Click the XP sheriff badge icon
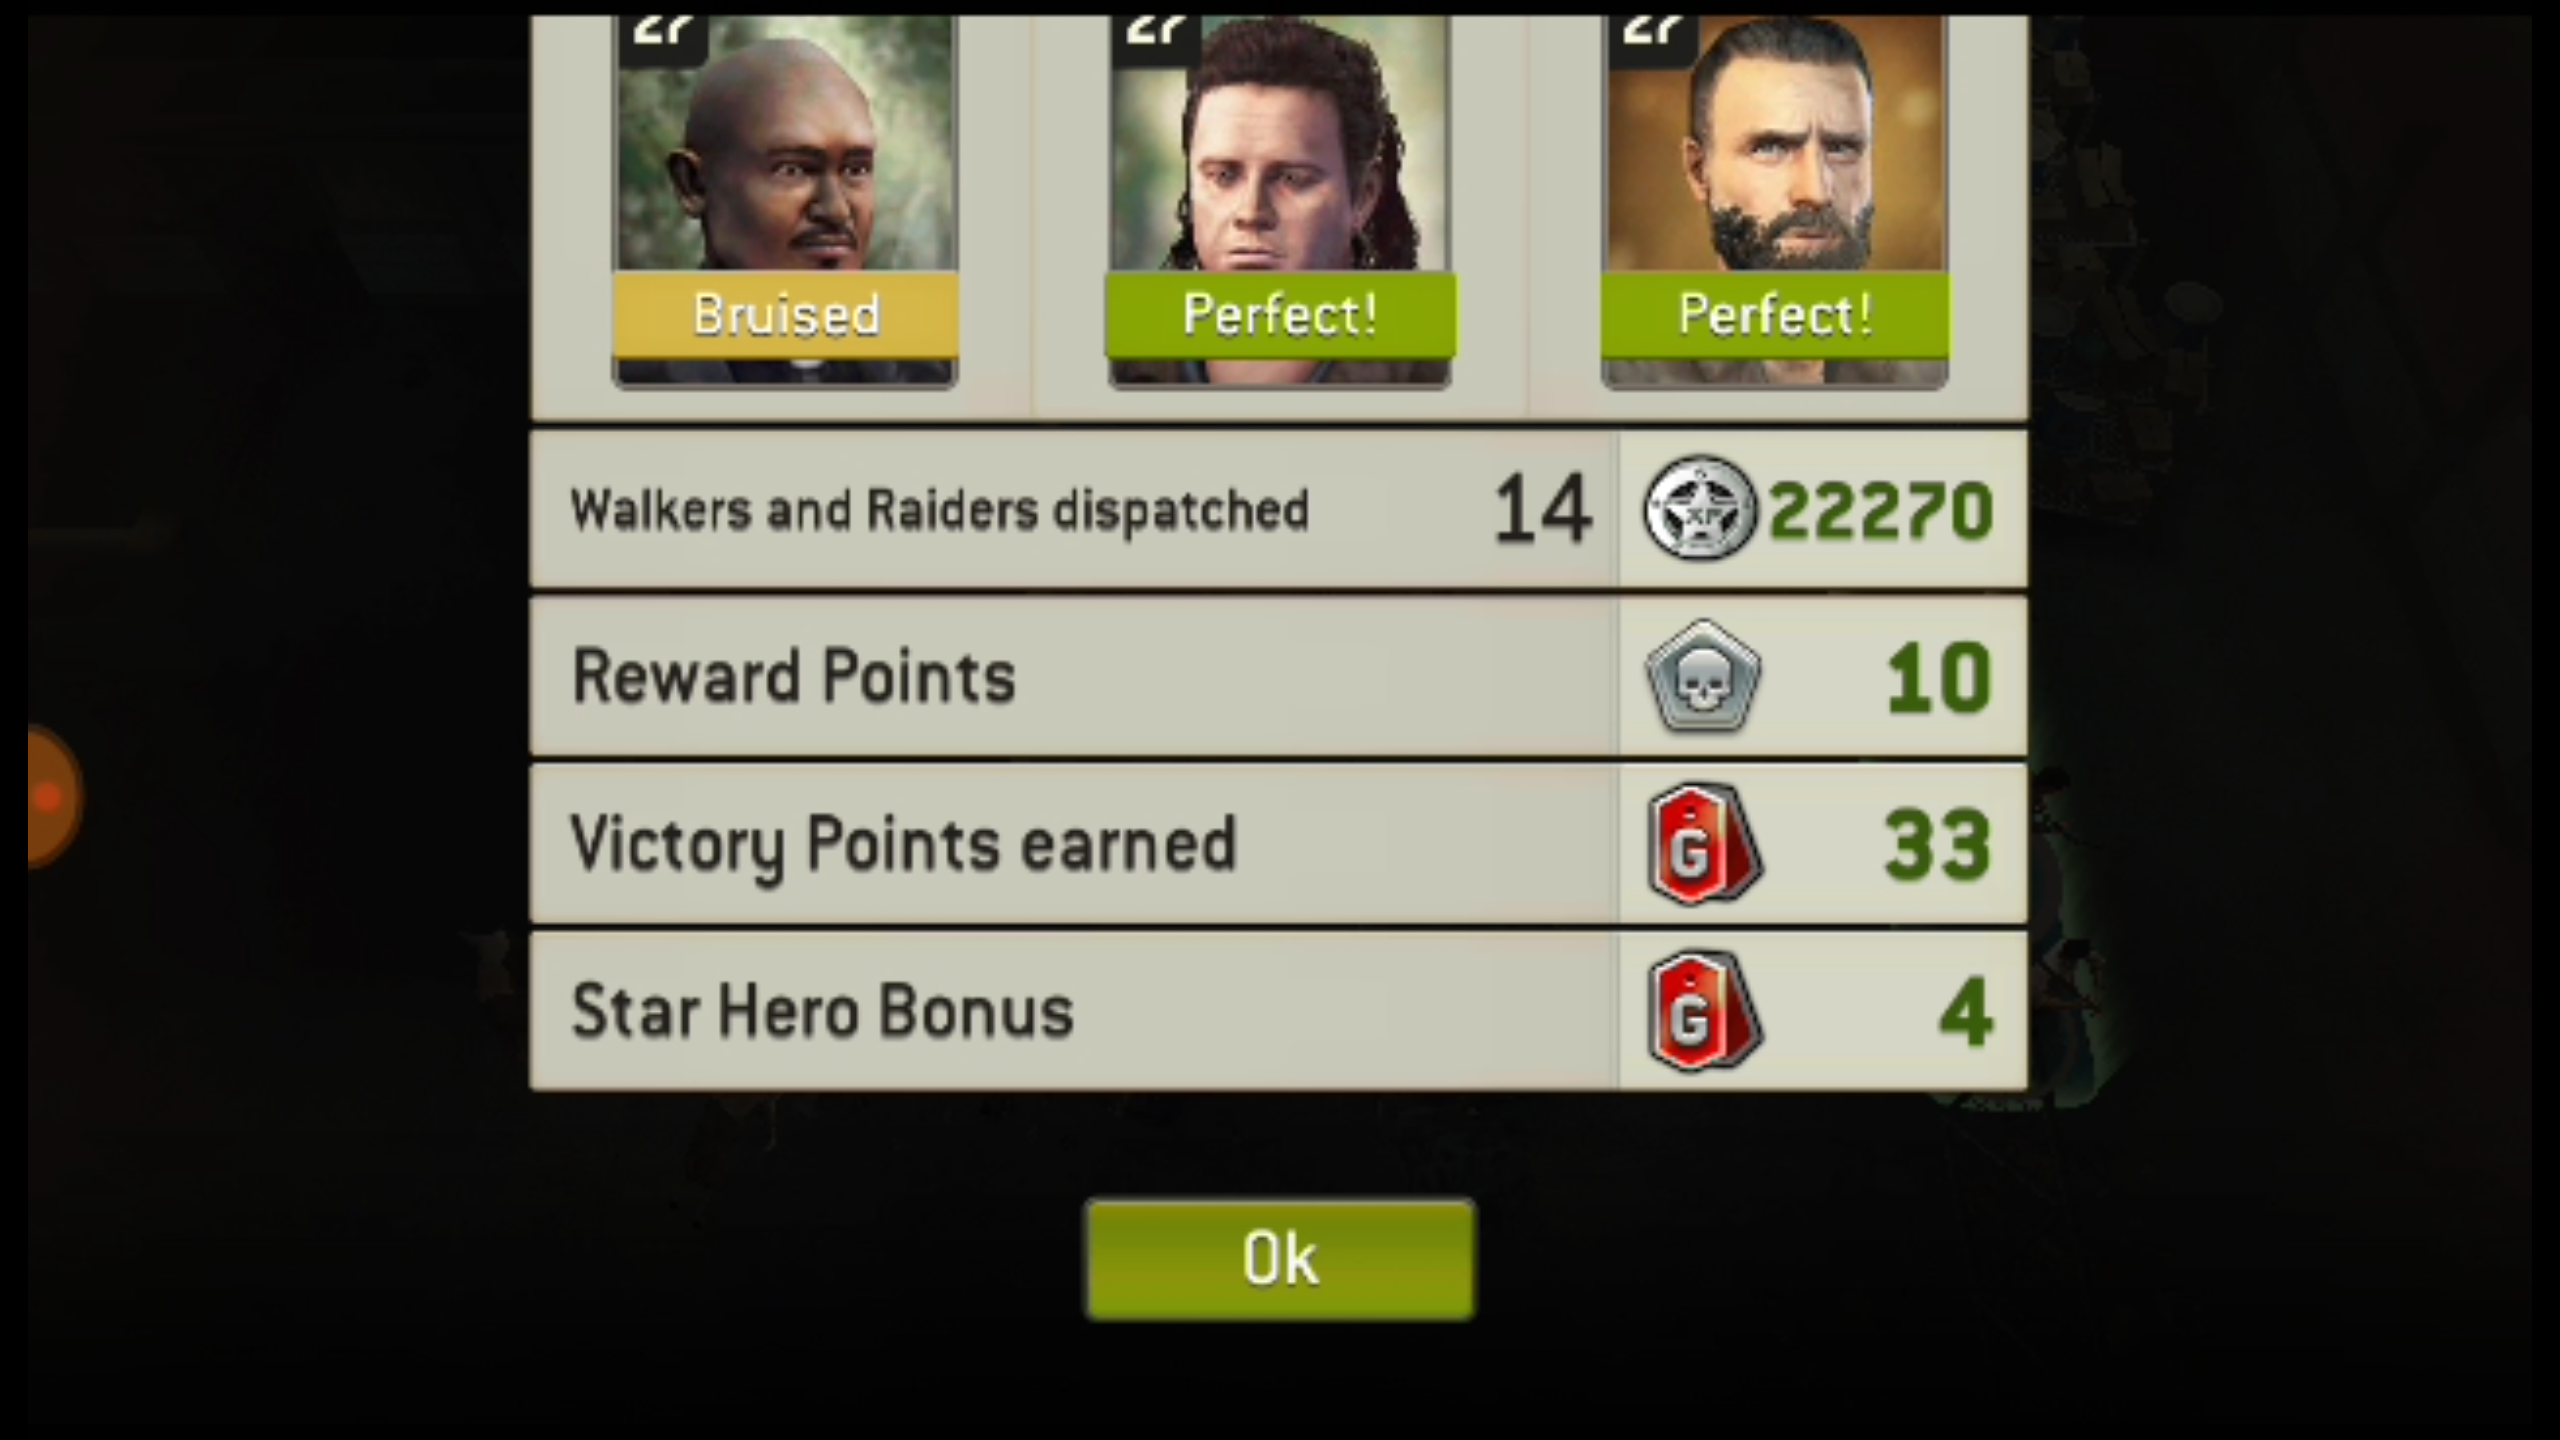This screenshot has height=1440, width=2560. 1700,509
